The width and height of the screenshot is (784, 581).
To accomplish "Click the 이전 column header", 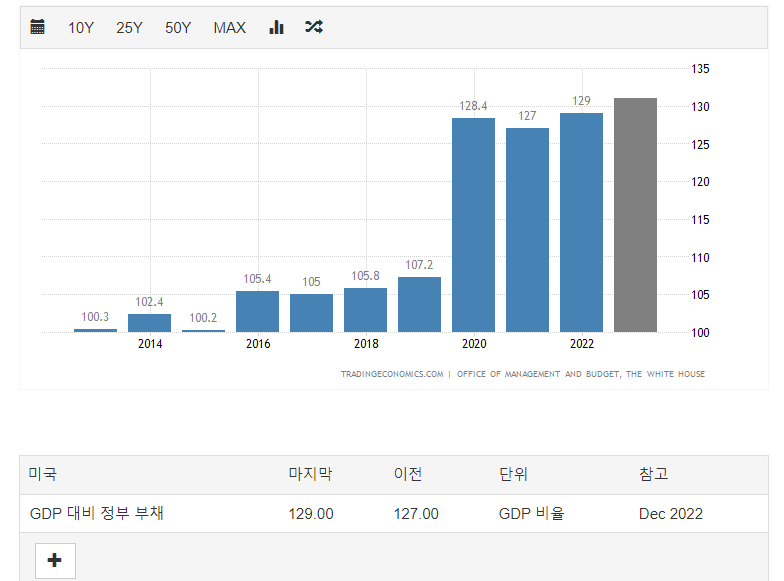I will coord(408,474).
